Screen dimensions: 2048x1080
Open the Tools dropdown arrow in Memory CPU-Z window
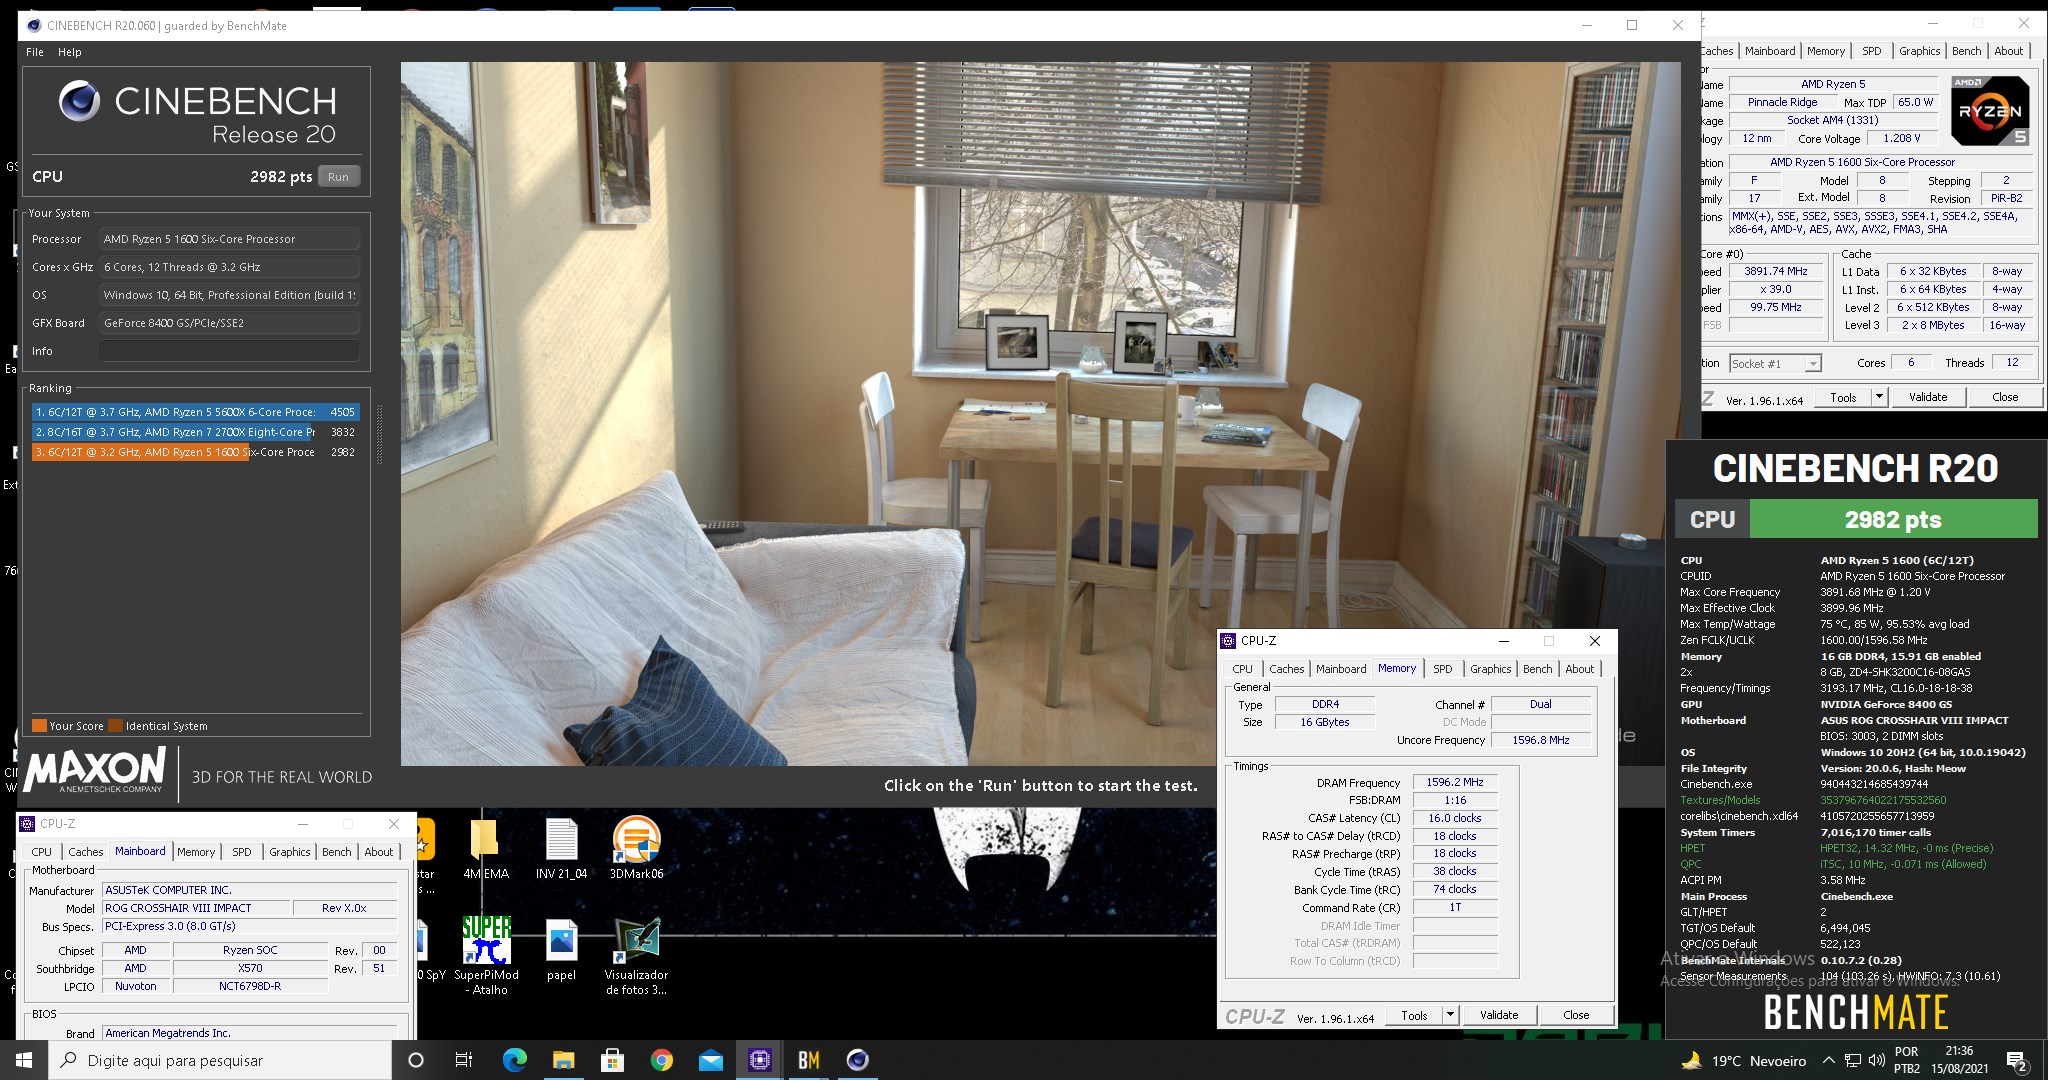click(1450, 1015)
